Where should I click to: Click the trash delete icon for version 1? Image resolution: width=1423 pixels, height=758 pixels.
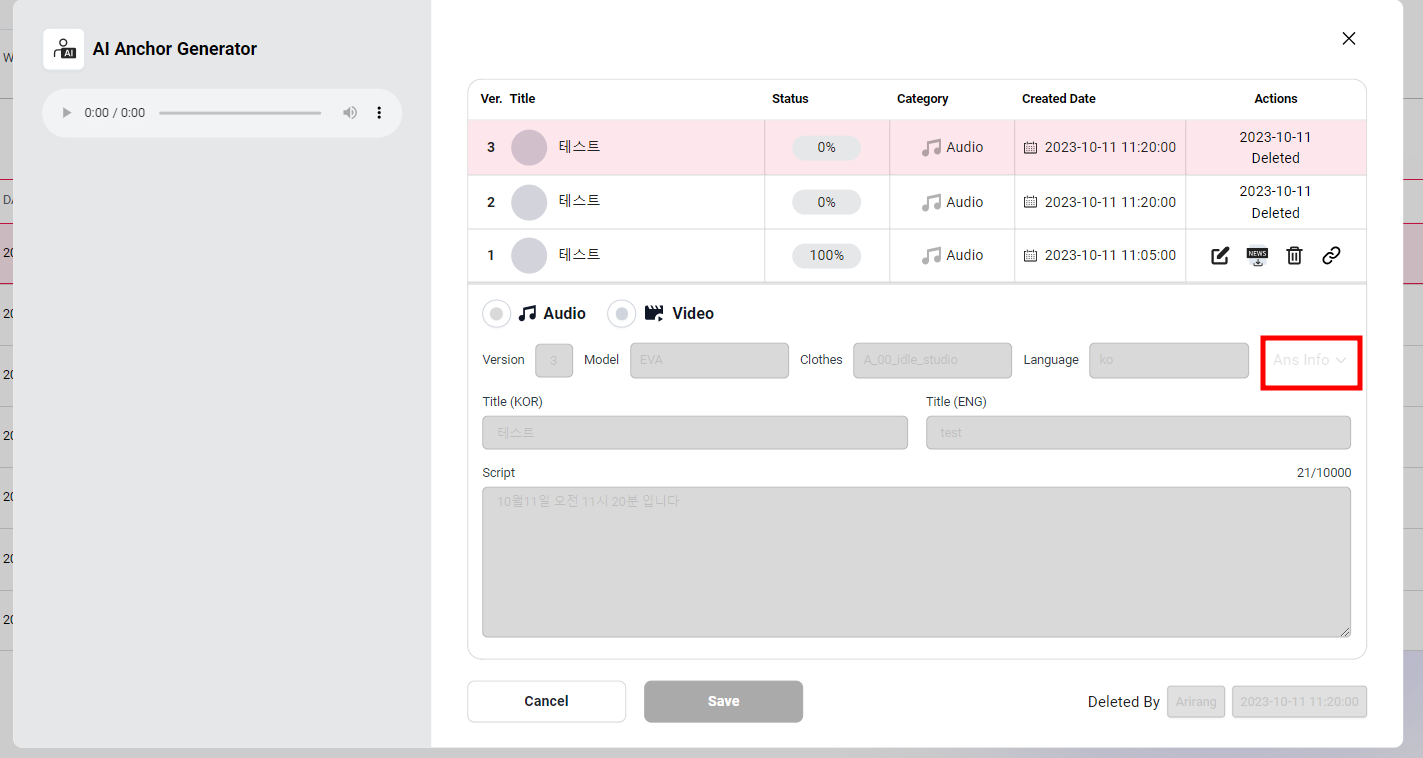1294,256
